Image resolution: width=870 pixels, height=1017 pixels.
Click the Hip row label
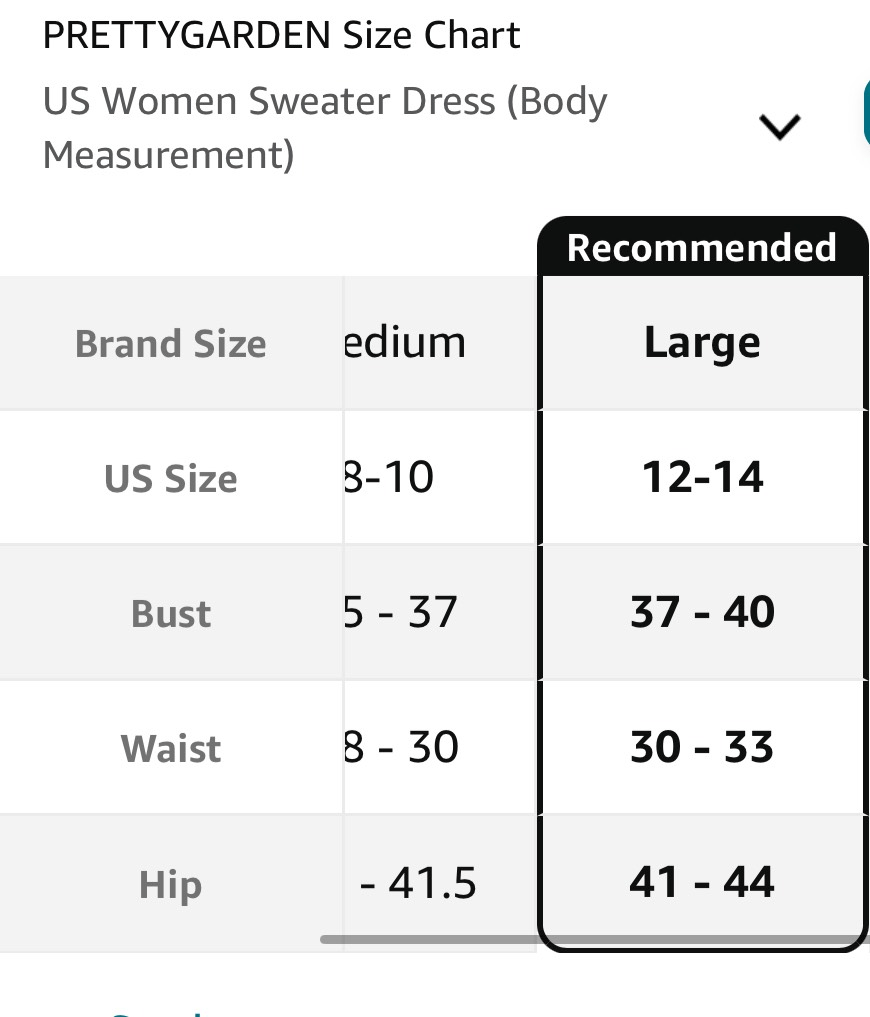tap(171, 885)
